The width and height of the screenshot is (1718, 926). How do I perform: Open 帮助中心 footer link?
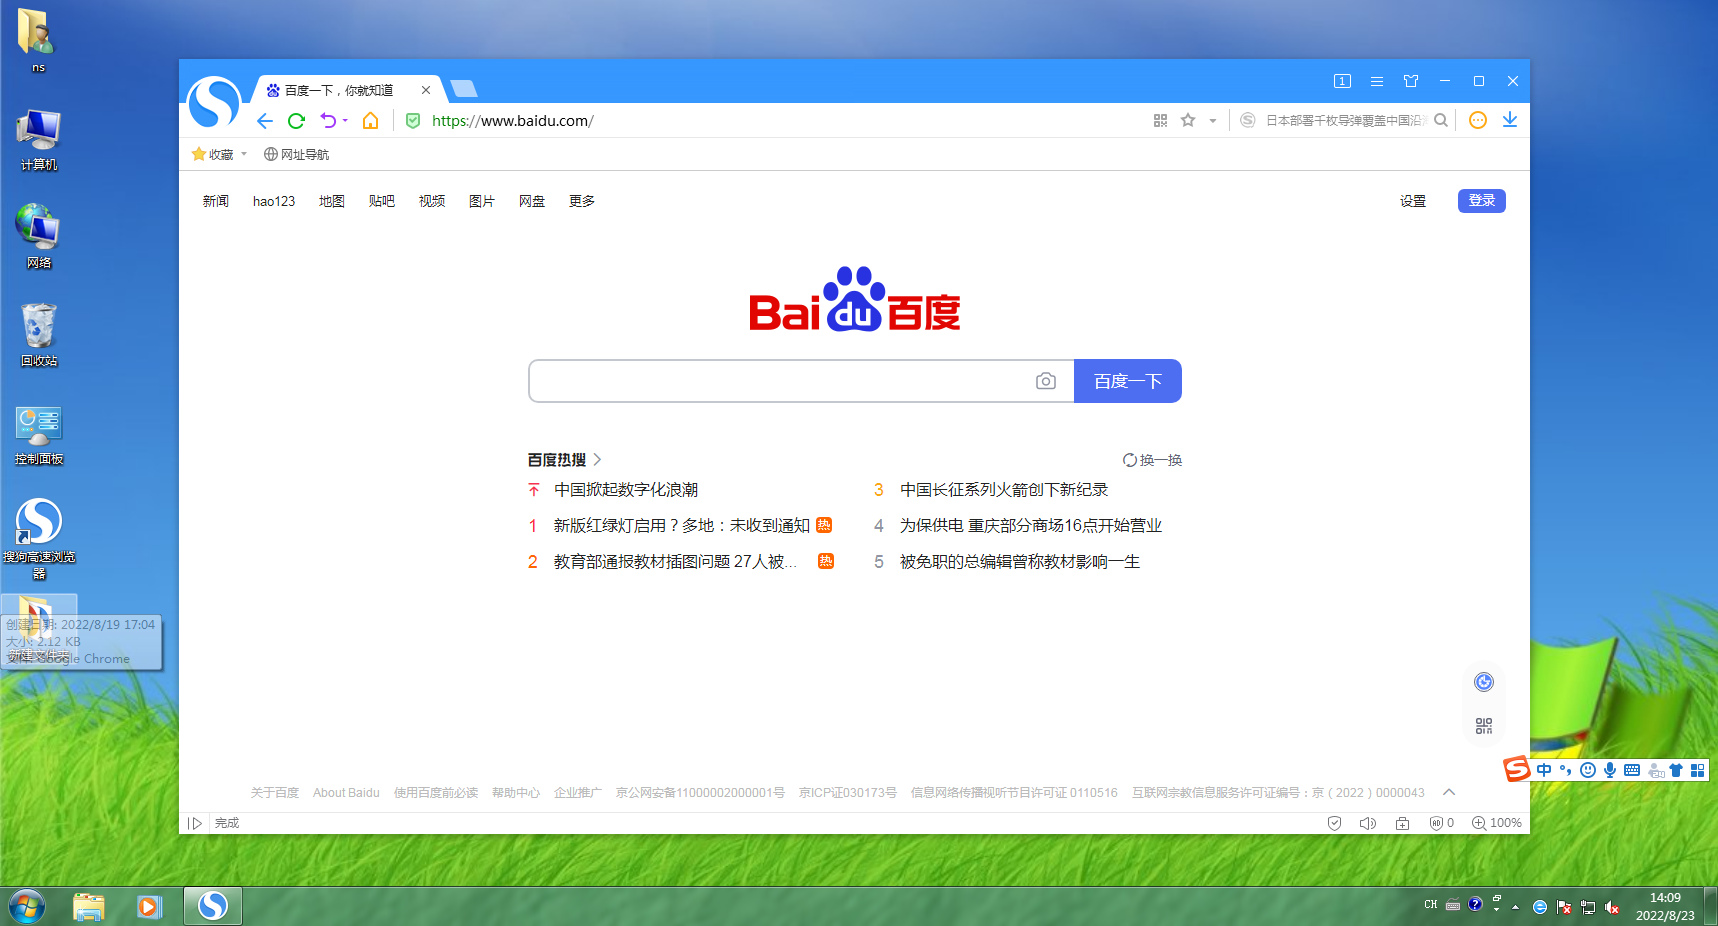pos(516,793)
